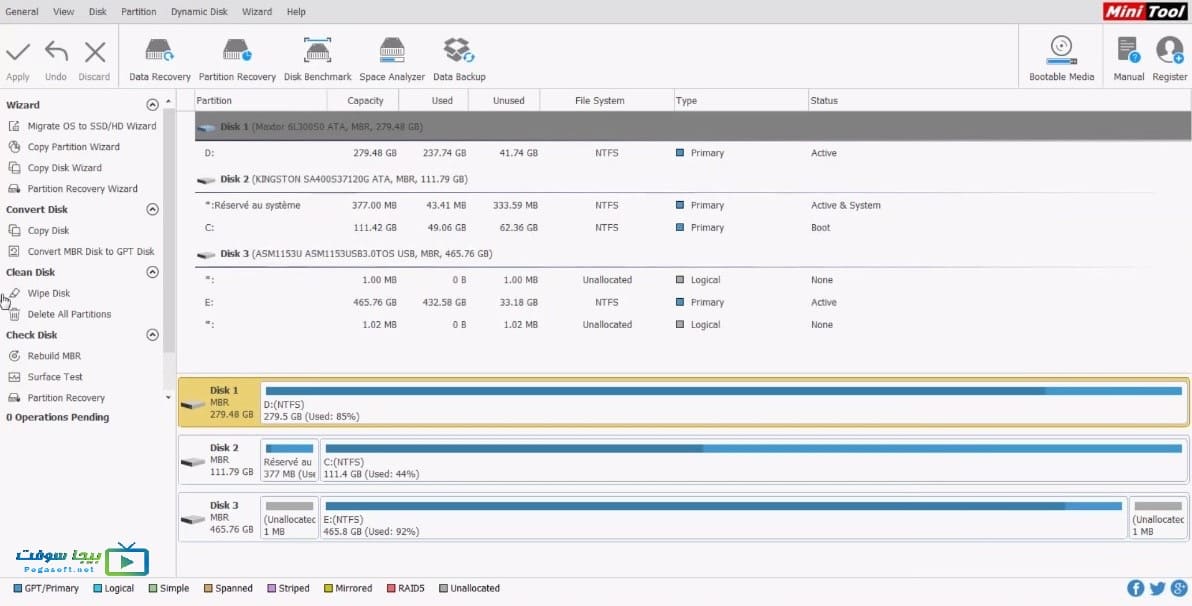
Task: Collapse the Convert Disk section
Action: 152,209
